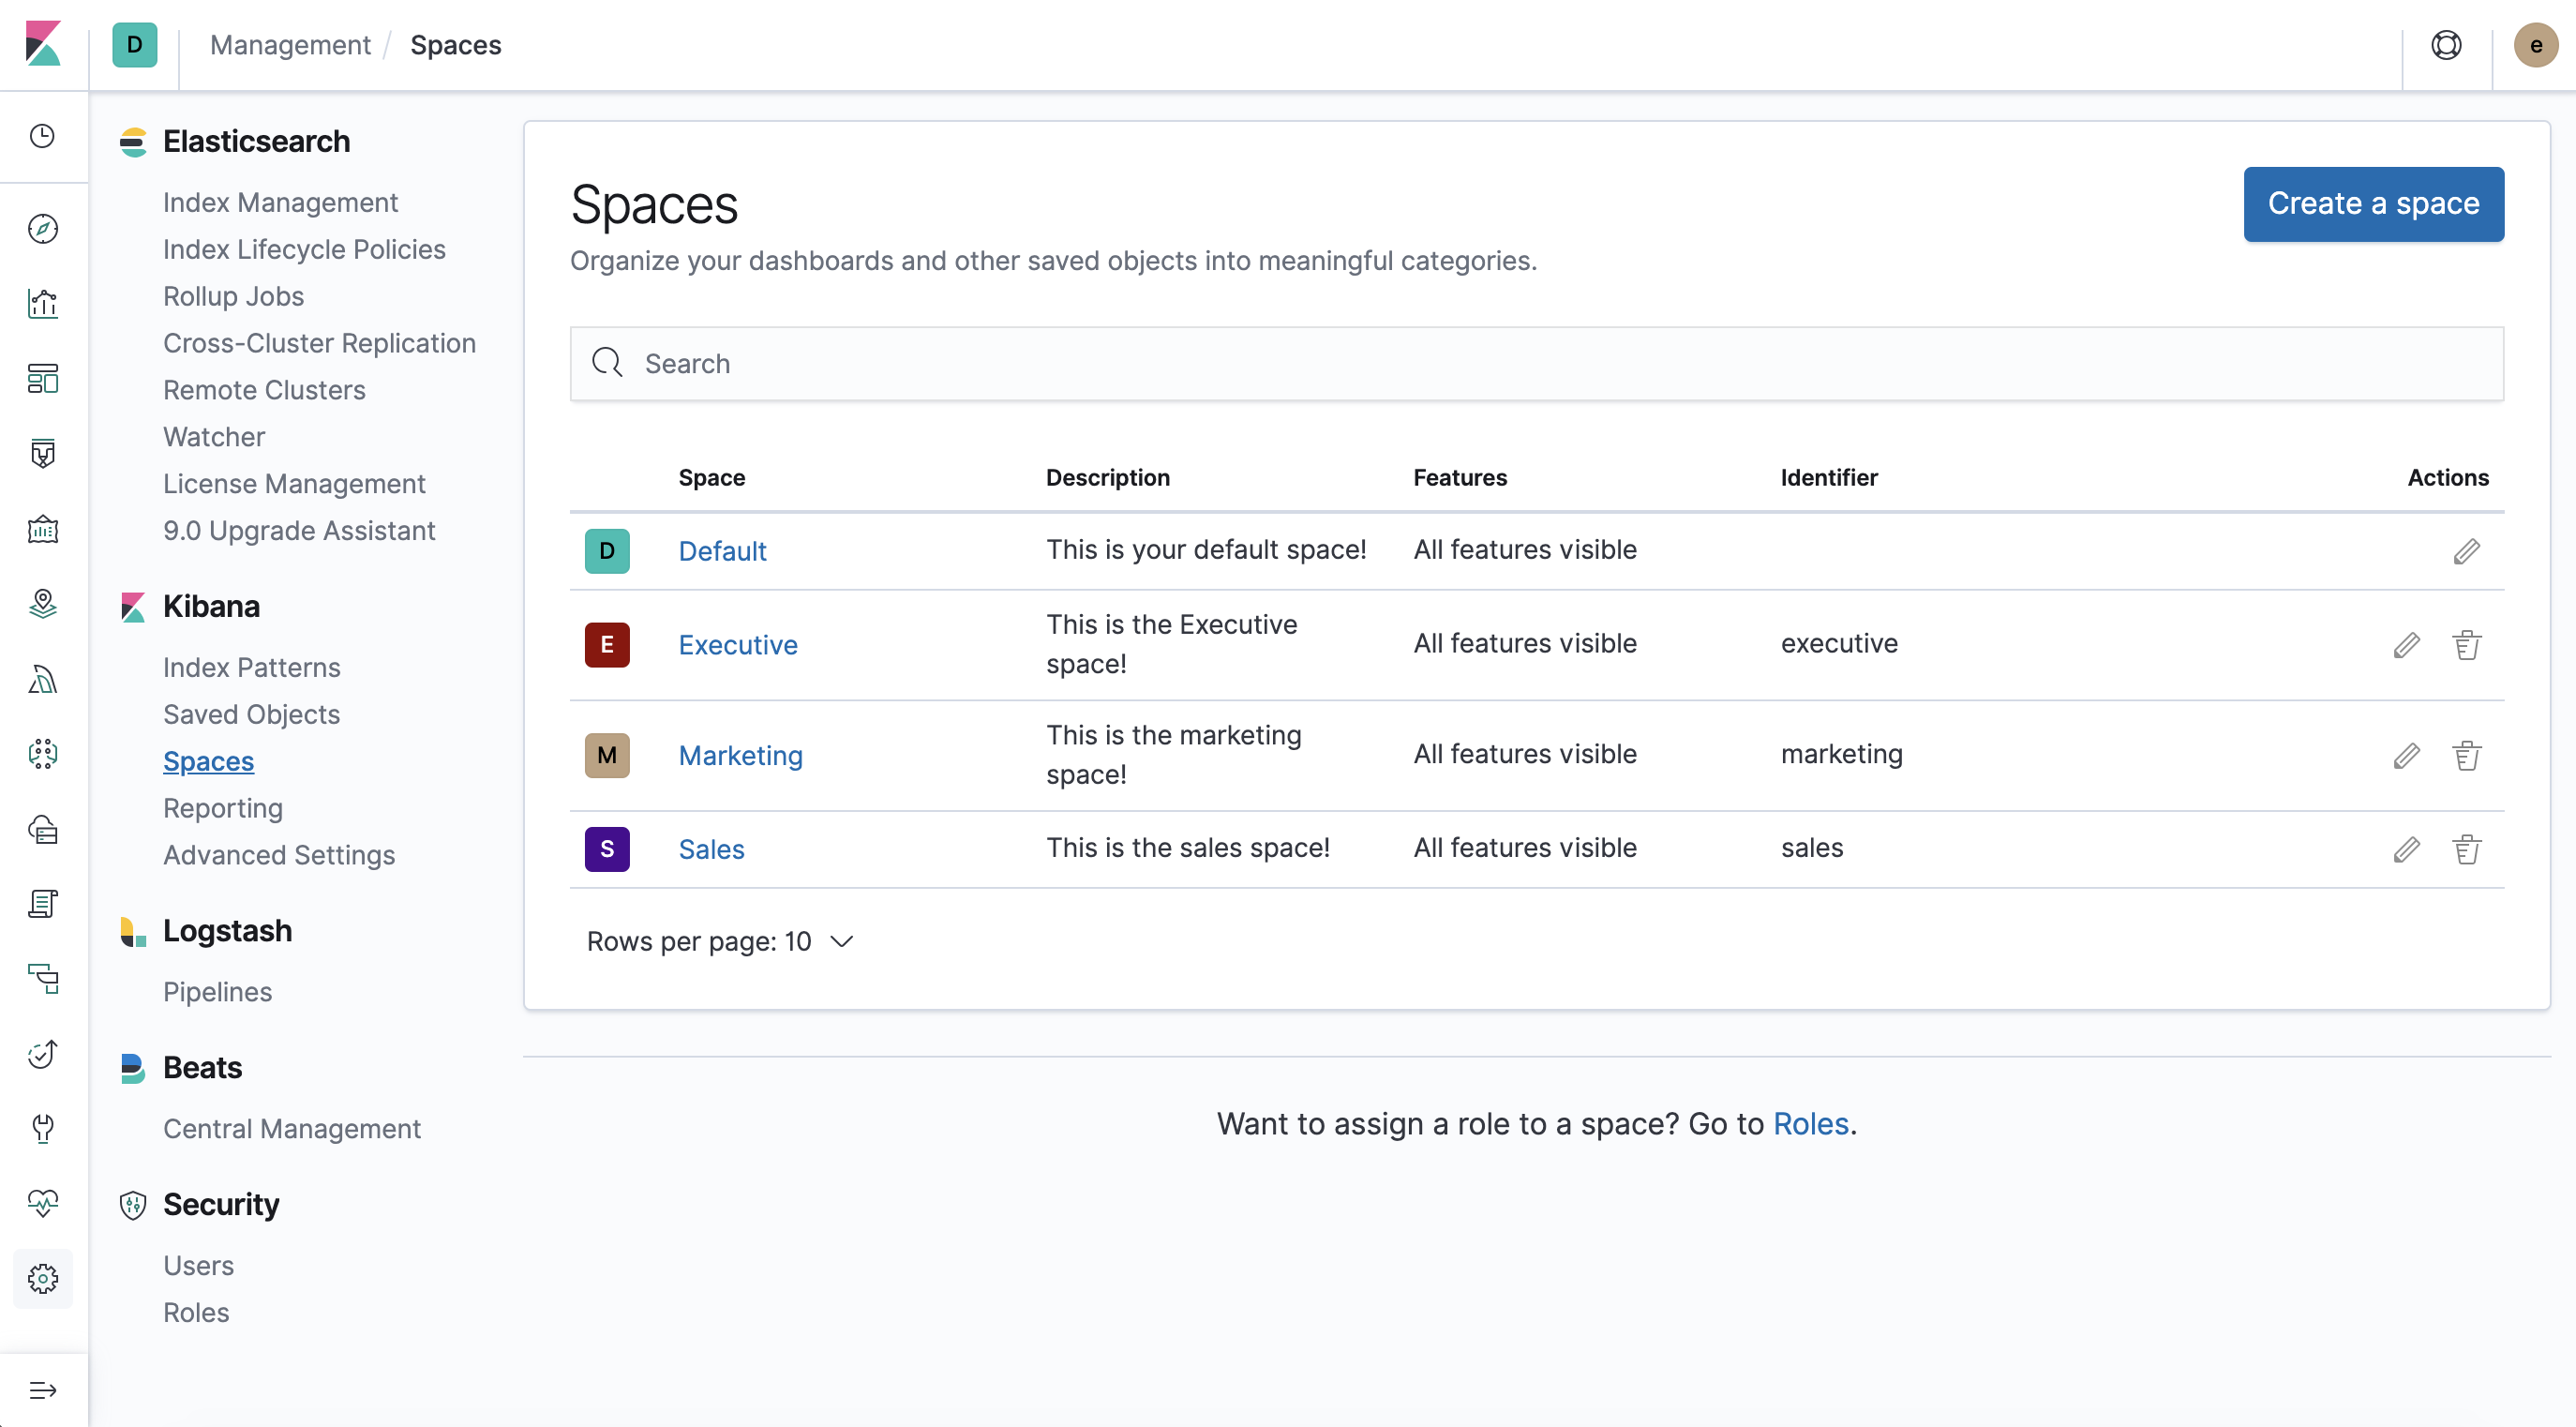Viewport: 2576px width, 1427px height.
Task: Go to Saved Objects in Kibana section
Action: coord(251,714)
